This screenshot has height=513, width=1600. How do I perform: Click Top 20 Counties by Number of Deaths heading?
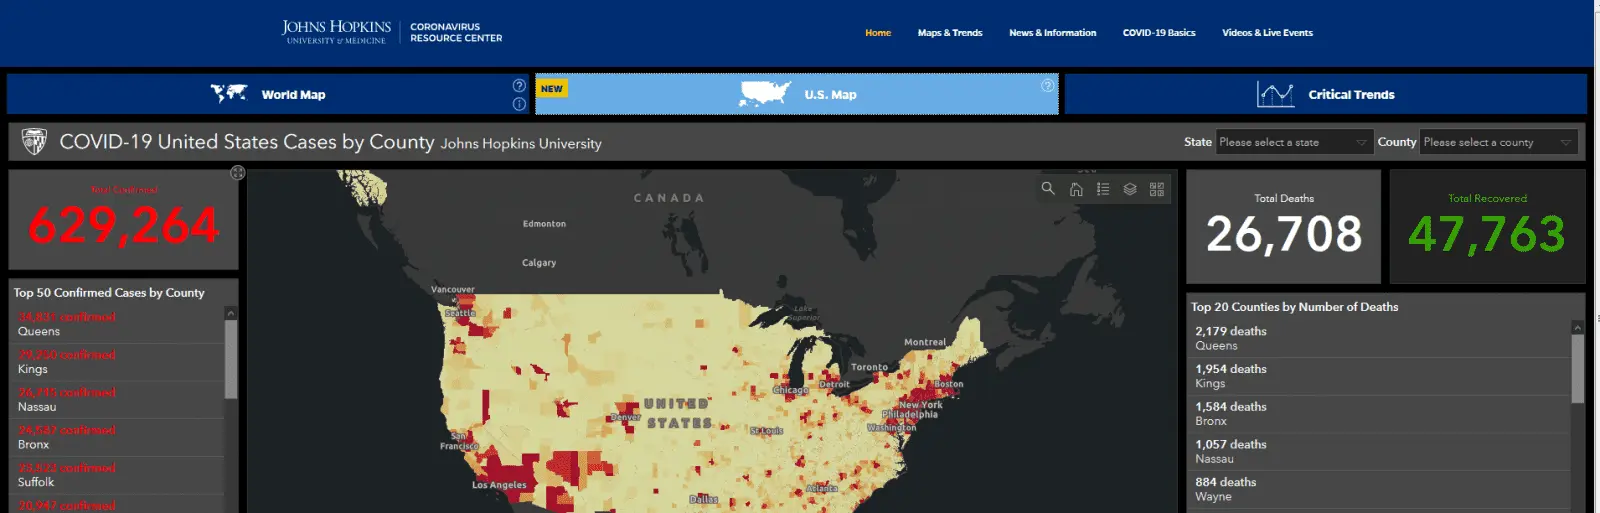1294,307
